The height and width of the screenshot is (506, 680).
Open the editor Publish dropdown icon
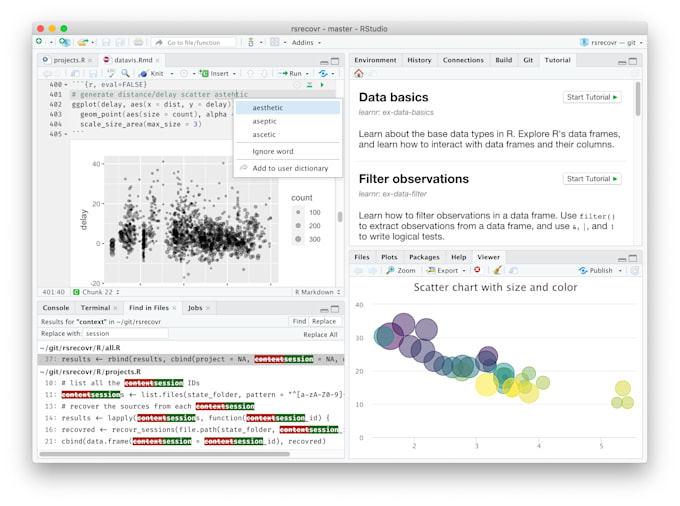pyautogui.click(x=326, y=74)
